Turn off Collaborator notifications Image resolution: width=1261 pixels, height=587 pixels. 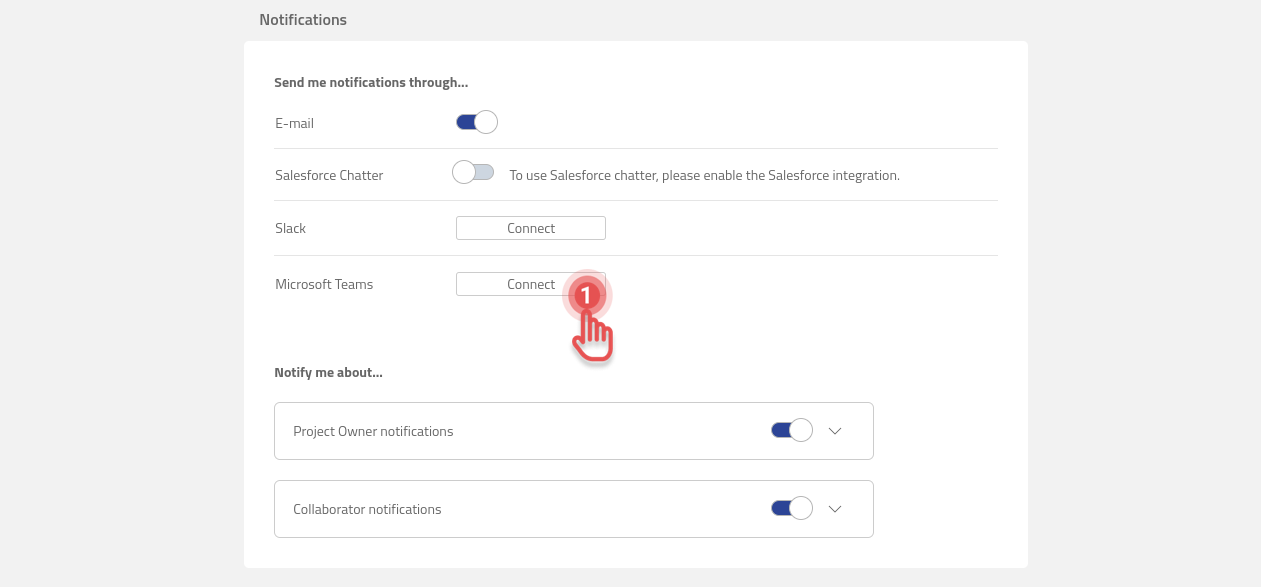pos(791,507)
